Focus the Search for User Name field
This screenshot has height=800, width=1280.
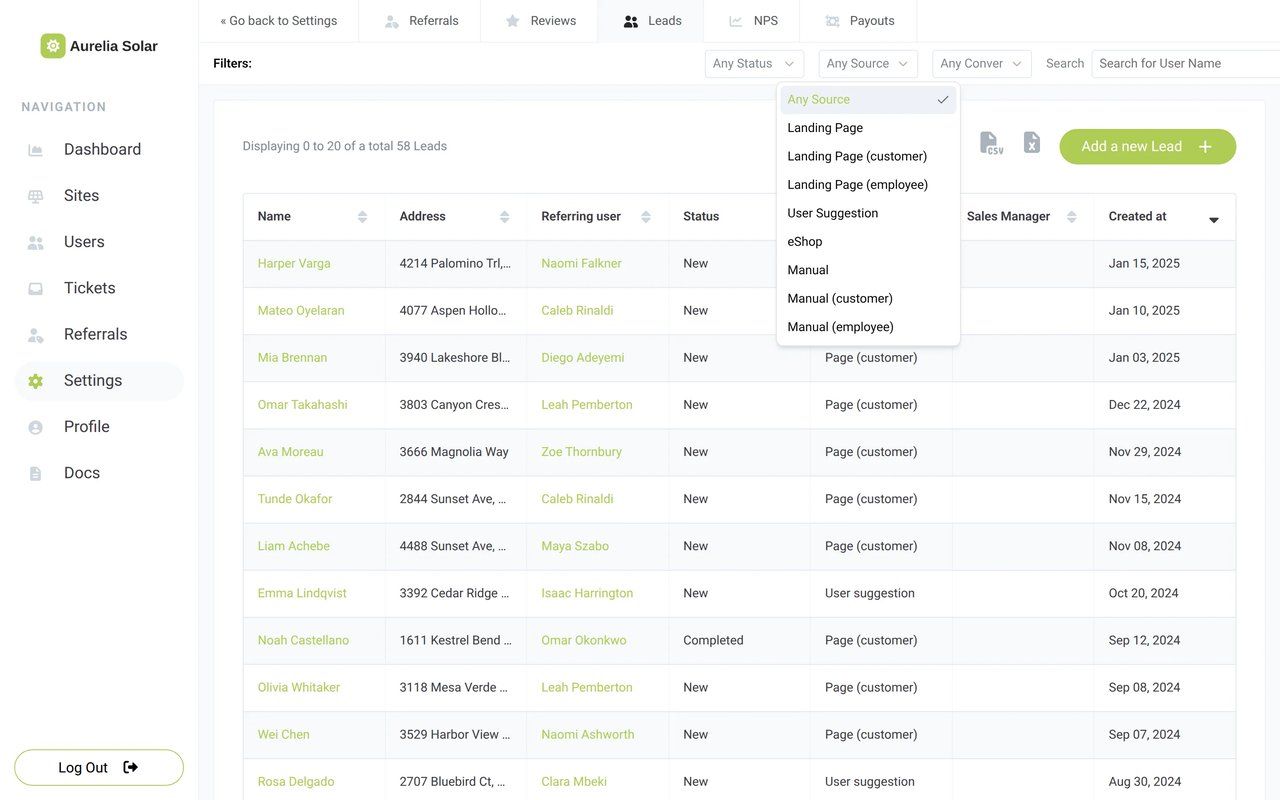pos(1186,64)
